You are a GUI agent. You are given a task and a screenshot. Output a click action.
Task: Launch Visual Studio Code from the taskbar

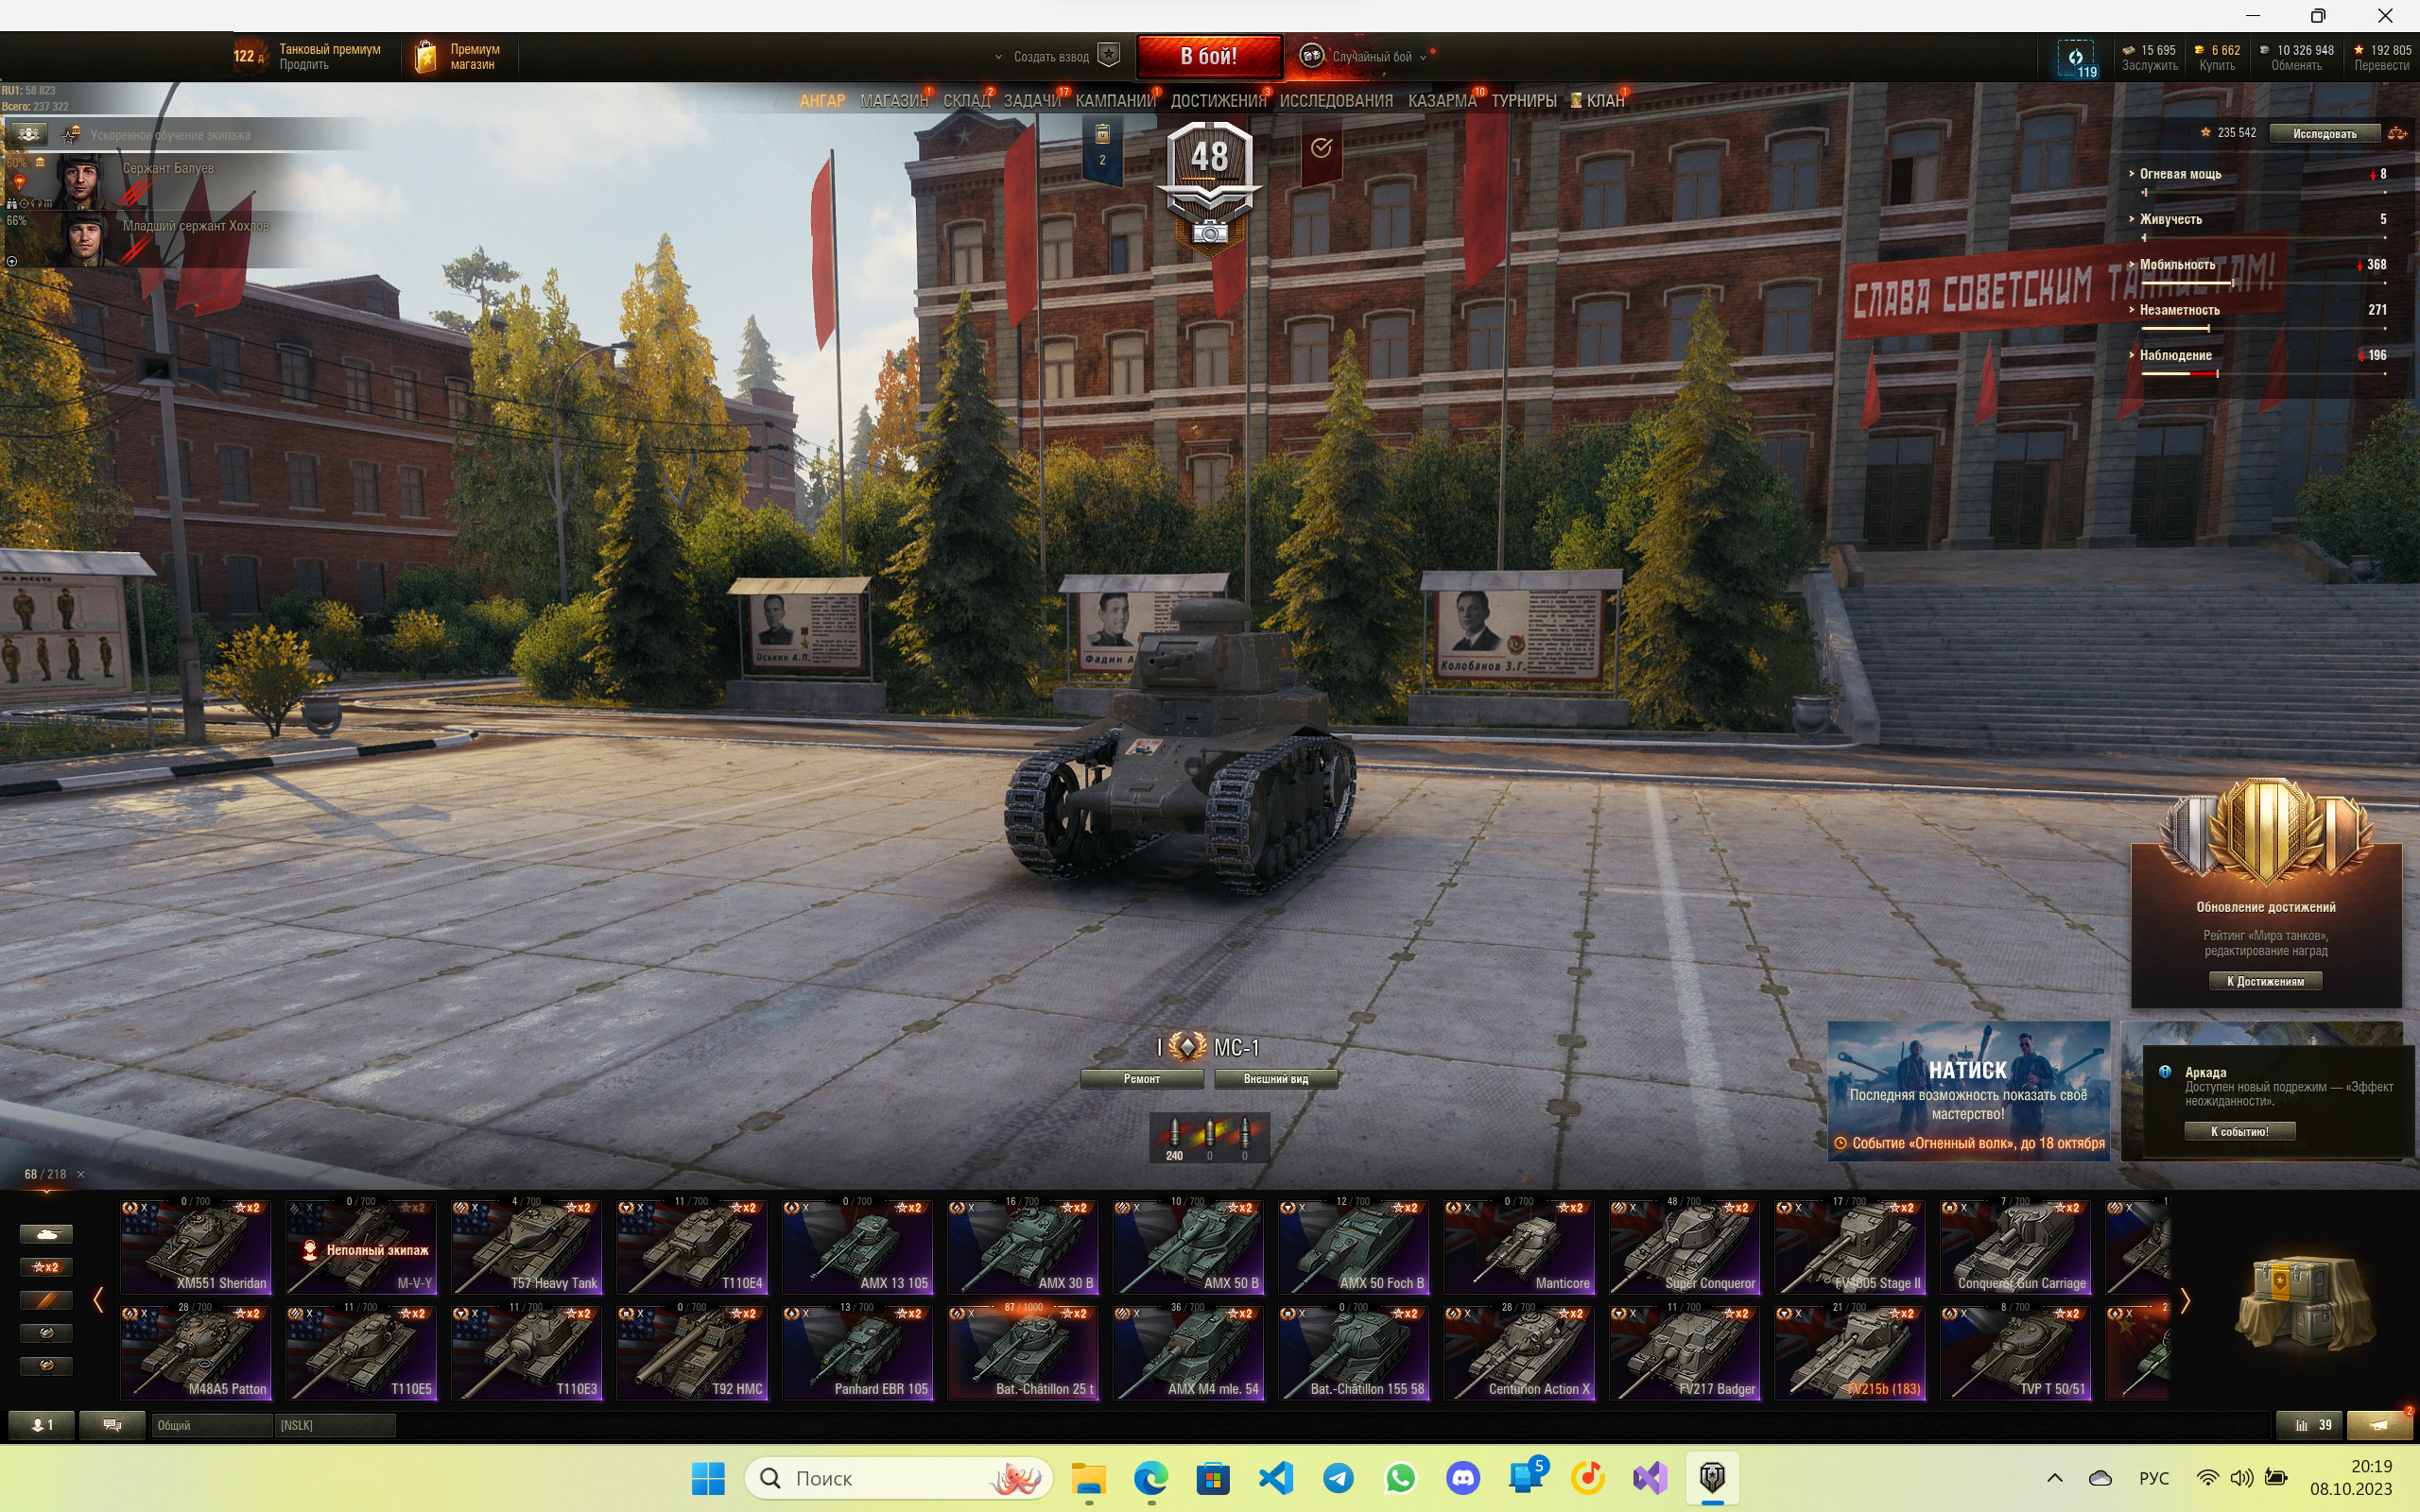tap(1276, 1478)
